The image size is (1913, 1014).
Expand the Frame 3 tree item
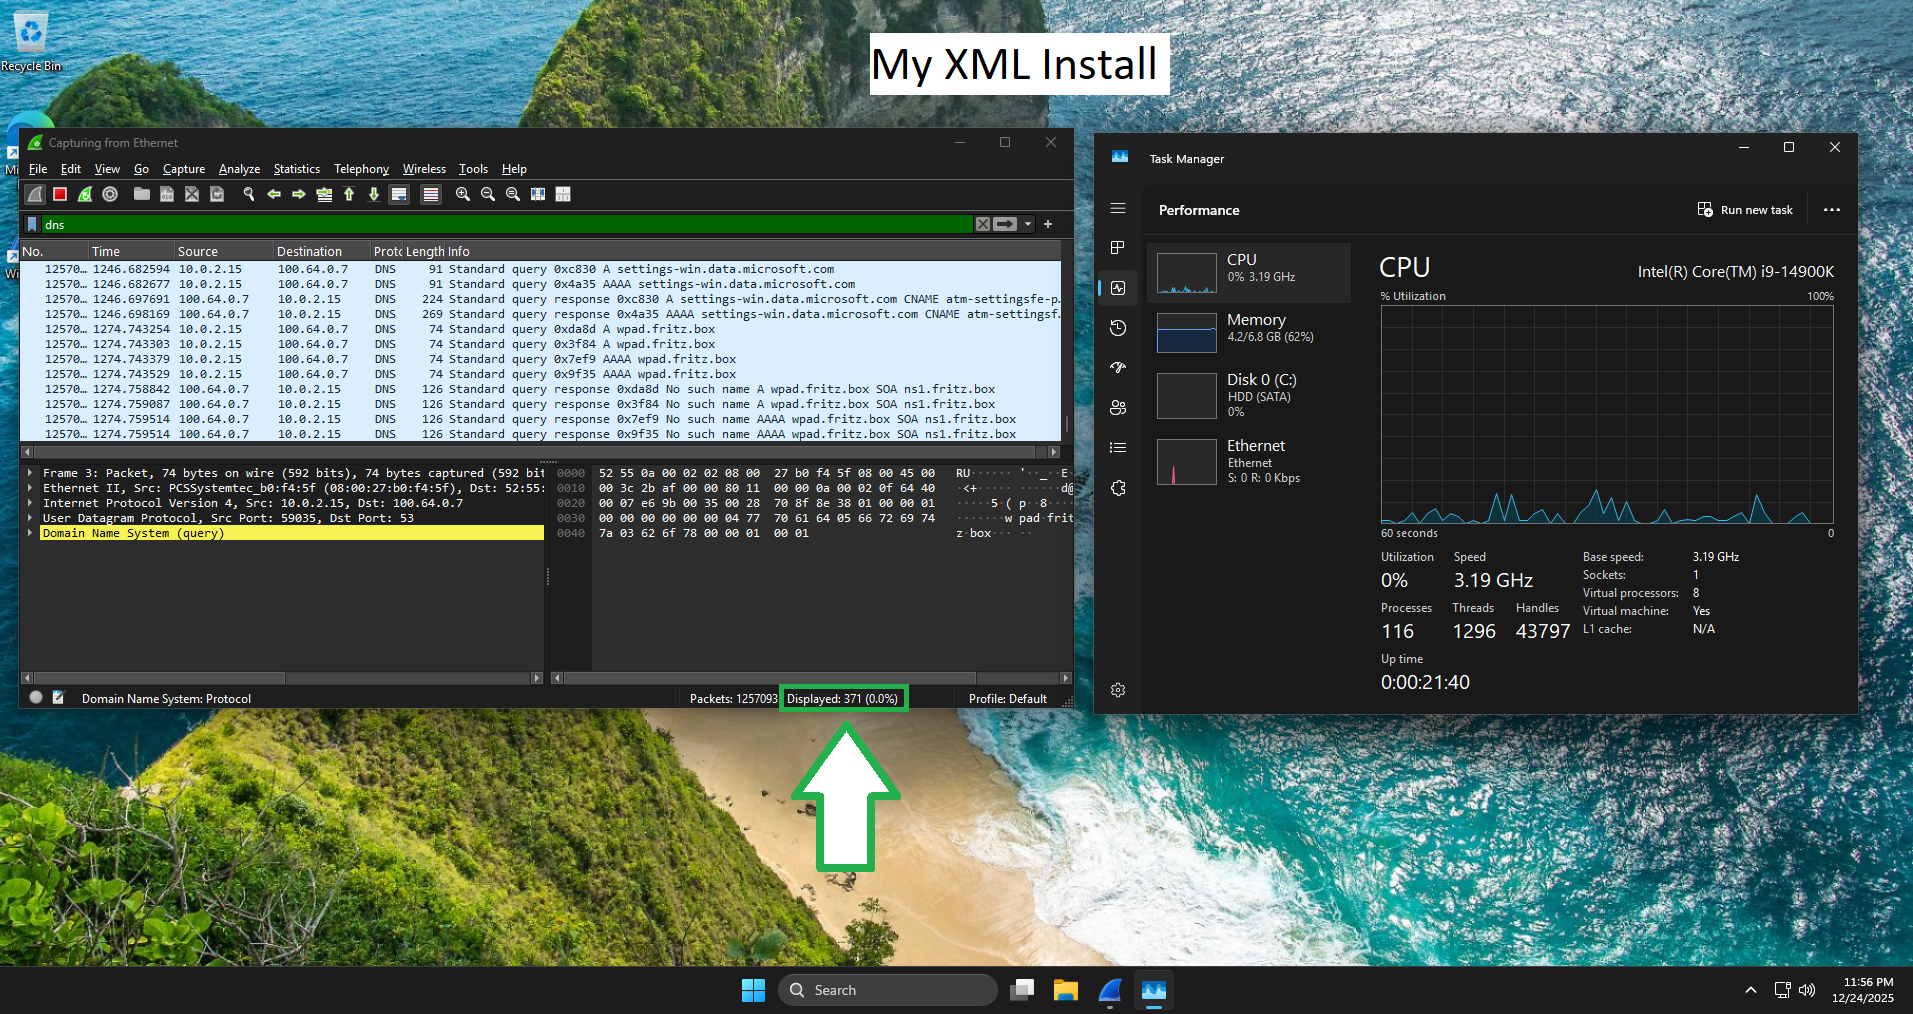[30, 473]
